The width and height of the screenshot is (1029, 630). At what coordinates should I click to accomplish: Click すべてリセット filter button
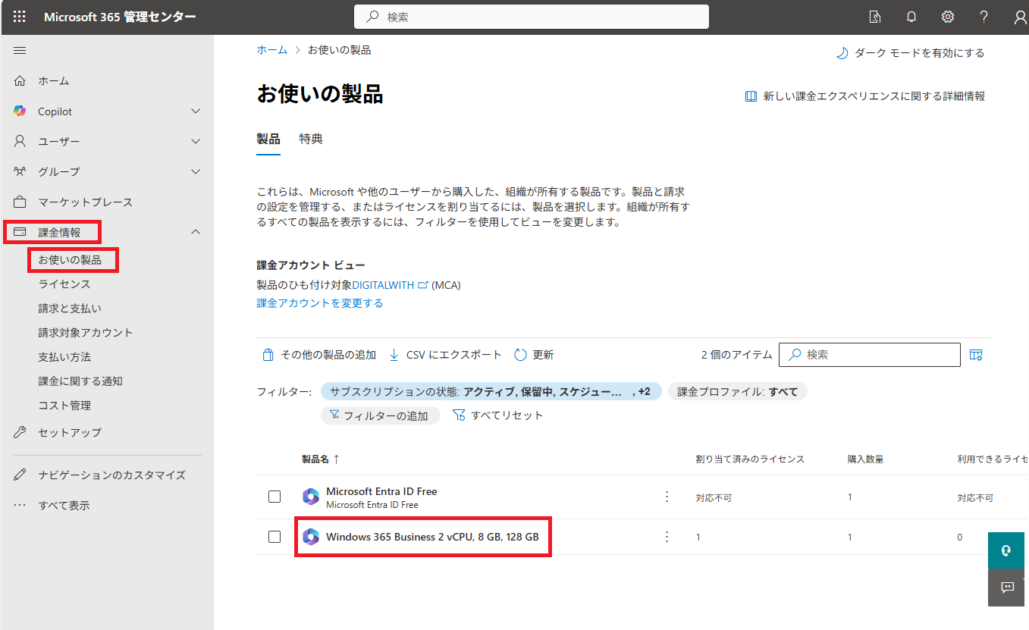pyautogui.click(x=498, y=415)
